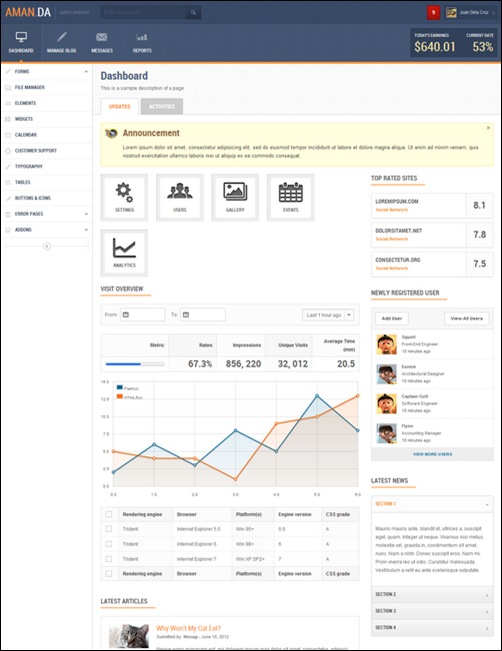Click the search magnifier icon

(x=193, y=12)
